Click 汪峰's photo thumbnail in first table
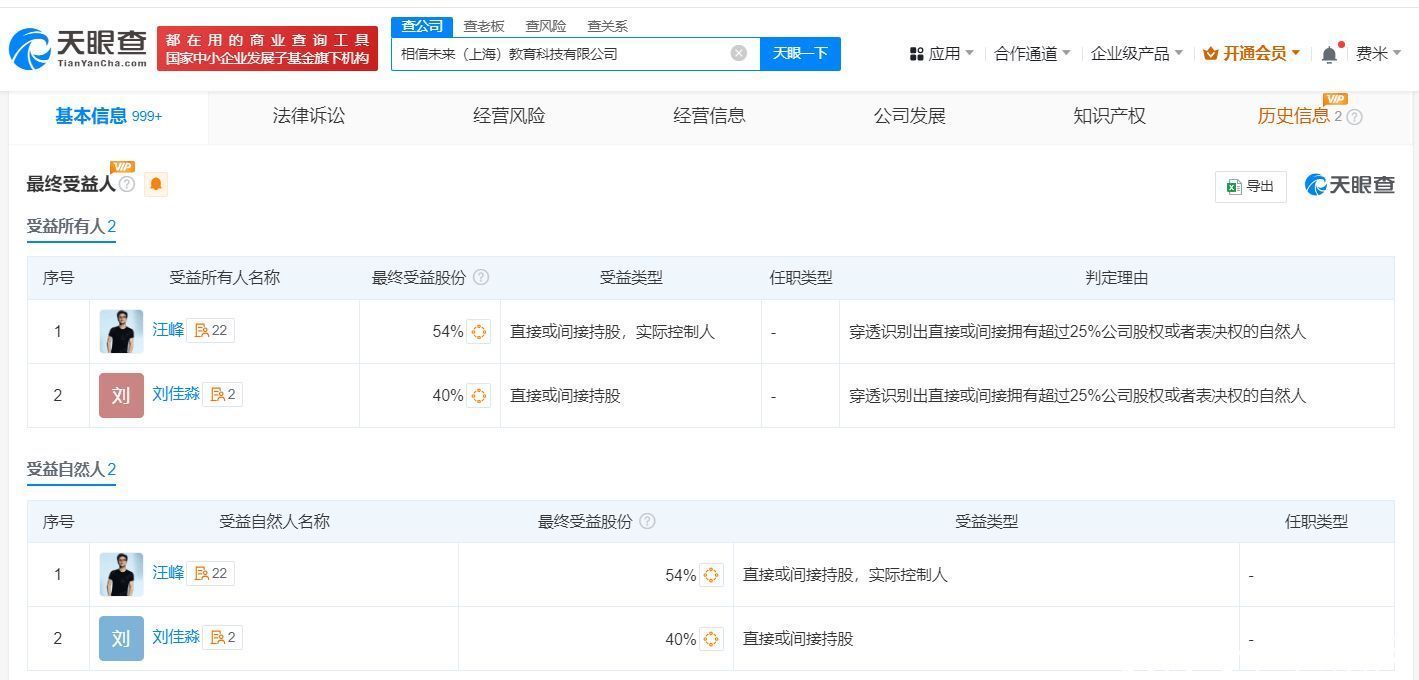The height and width of the screenshot is (680, 1419). [x=121, y=331]
